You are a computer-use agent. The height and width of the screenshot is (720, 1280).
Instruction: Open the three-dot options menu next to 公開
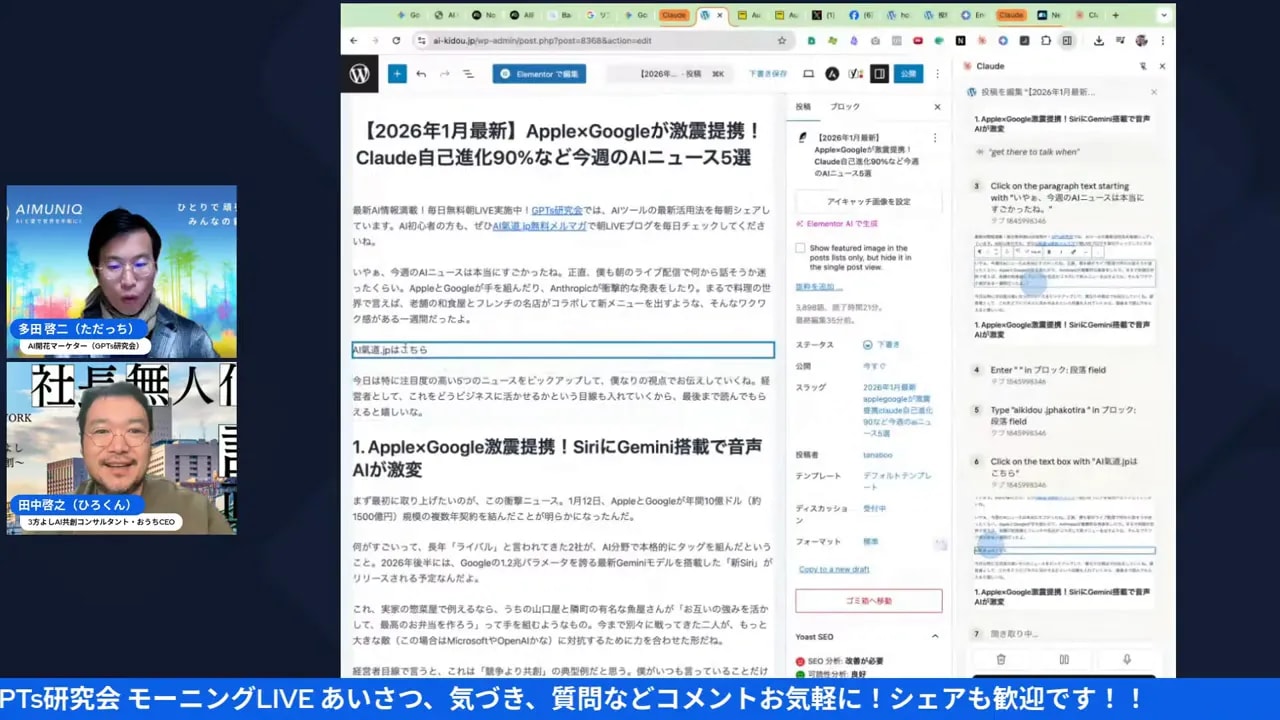click(x=936, y=73)
